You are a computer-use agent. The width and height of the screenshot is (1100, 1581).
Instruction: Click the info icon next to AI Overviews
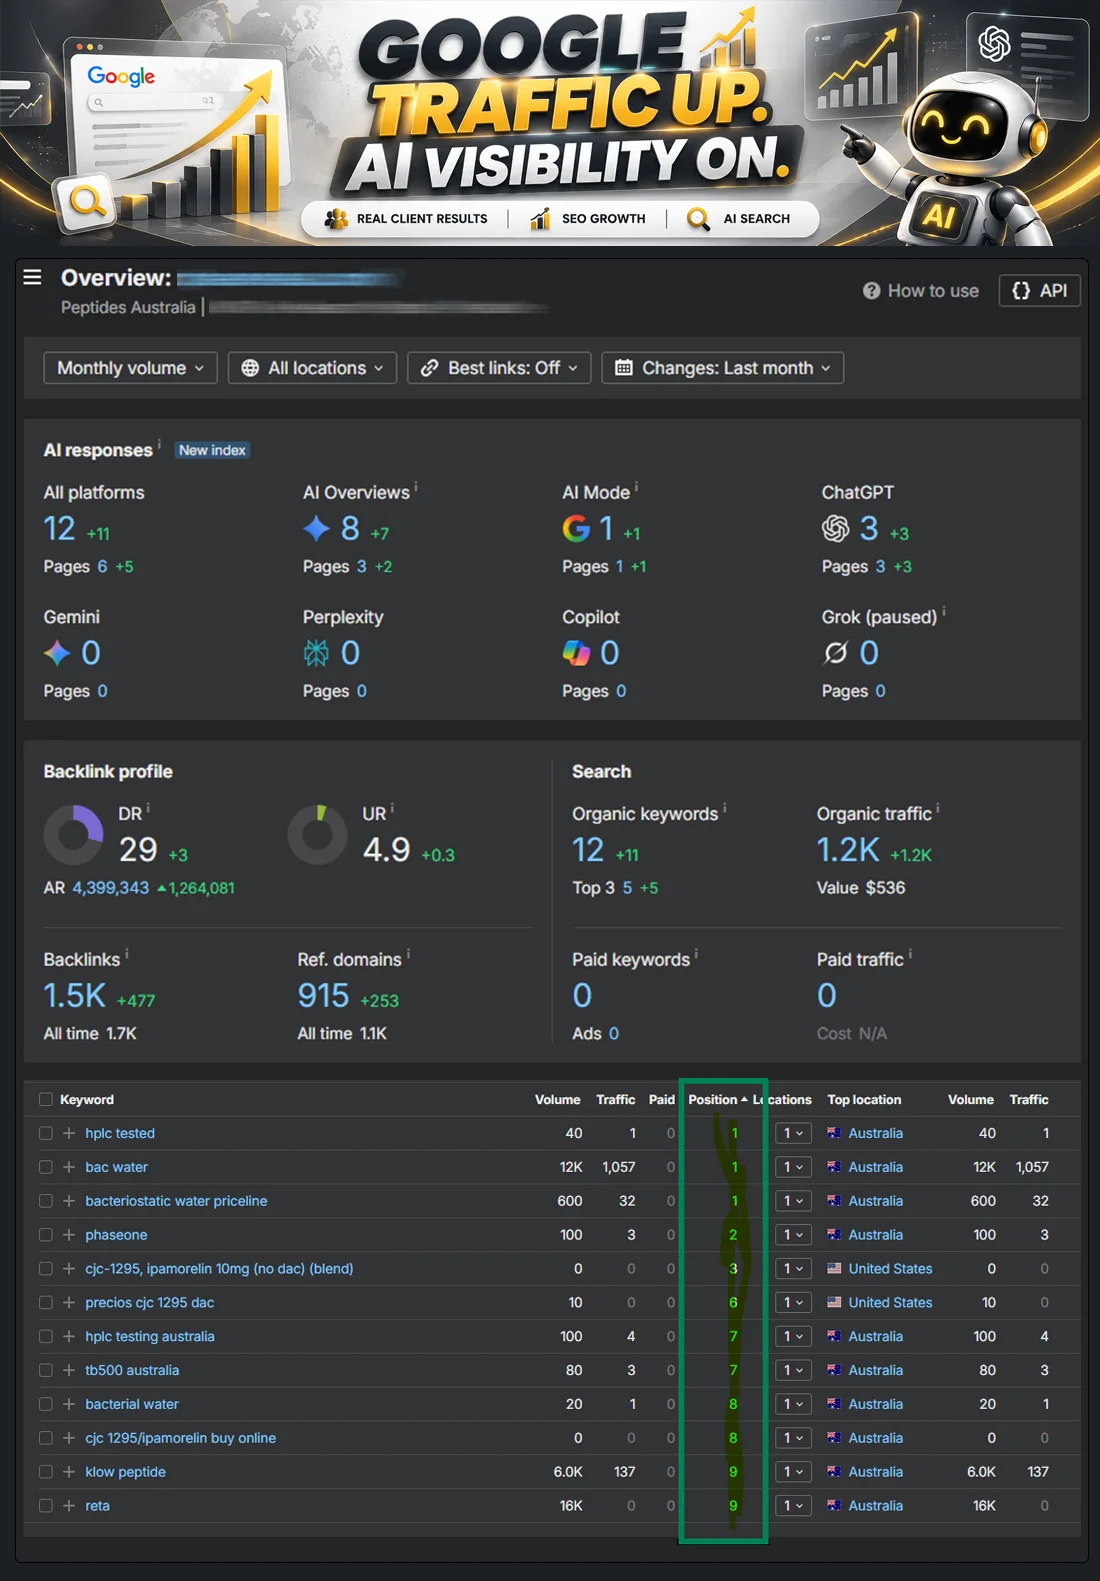(x=416, y=487)
